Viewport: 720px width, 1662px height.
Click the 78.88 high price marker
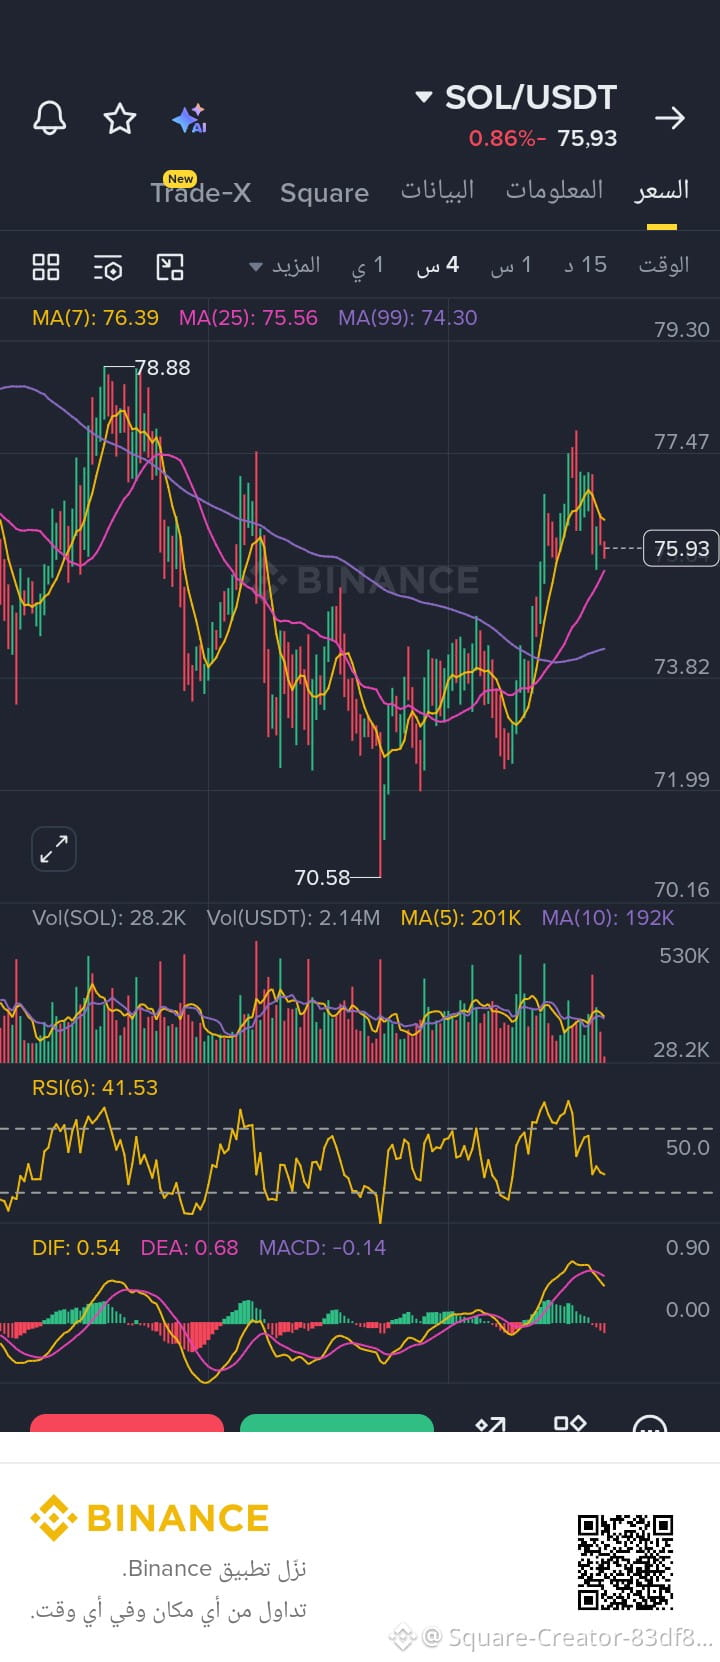click(162, 368)
